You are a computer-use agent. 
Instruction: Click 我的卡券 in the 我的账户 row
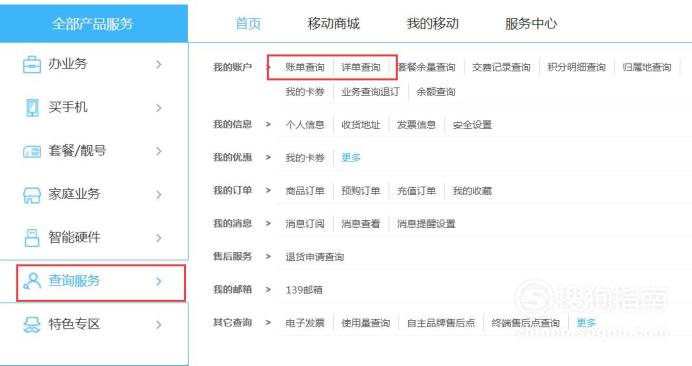click(x=305, y=92)
